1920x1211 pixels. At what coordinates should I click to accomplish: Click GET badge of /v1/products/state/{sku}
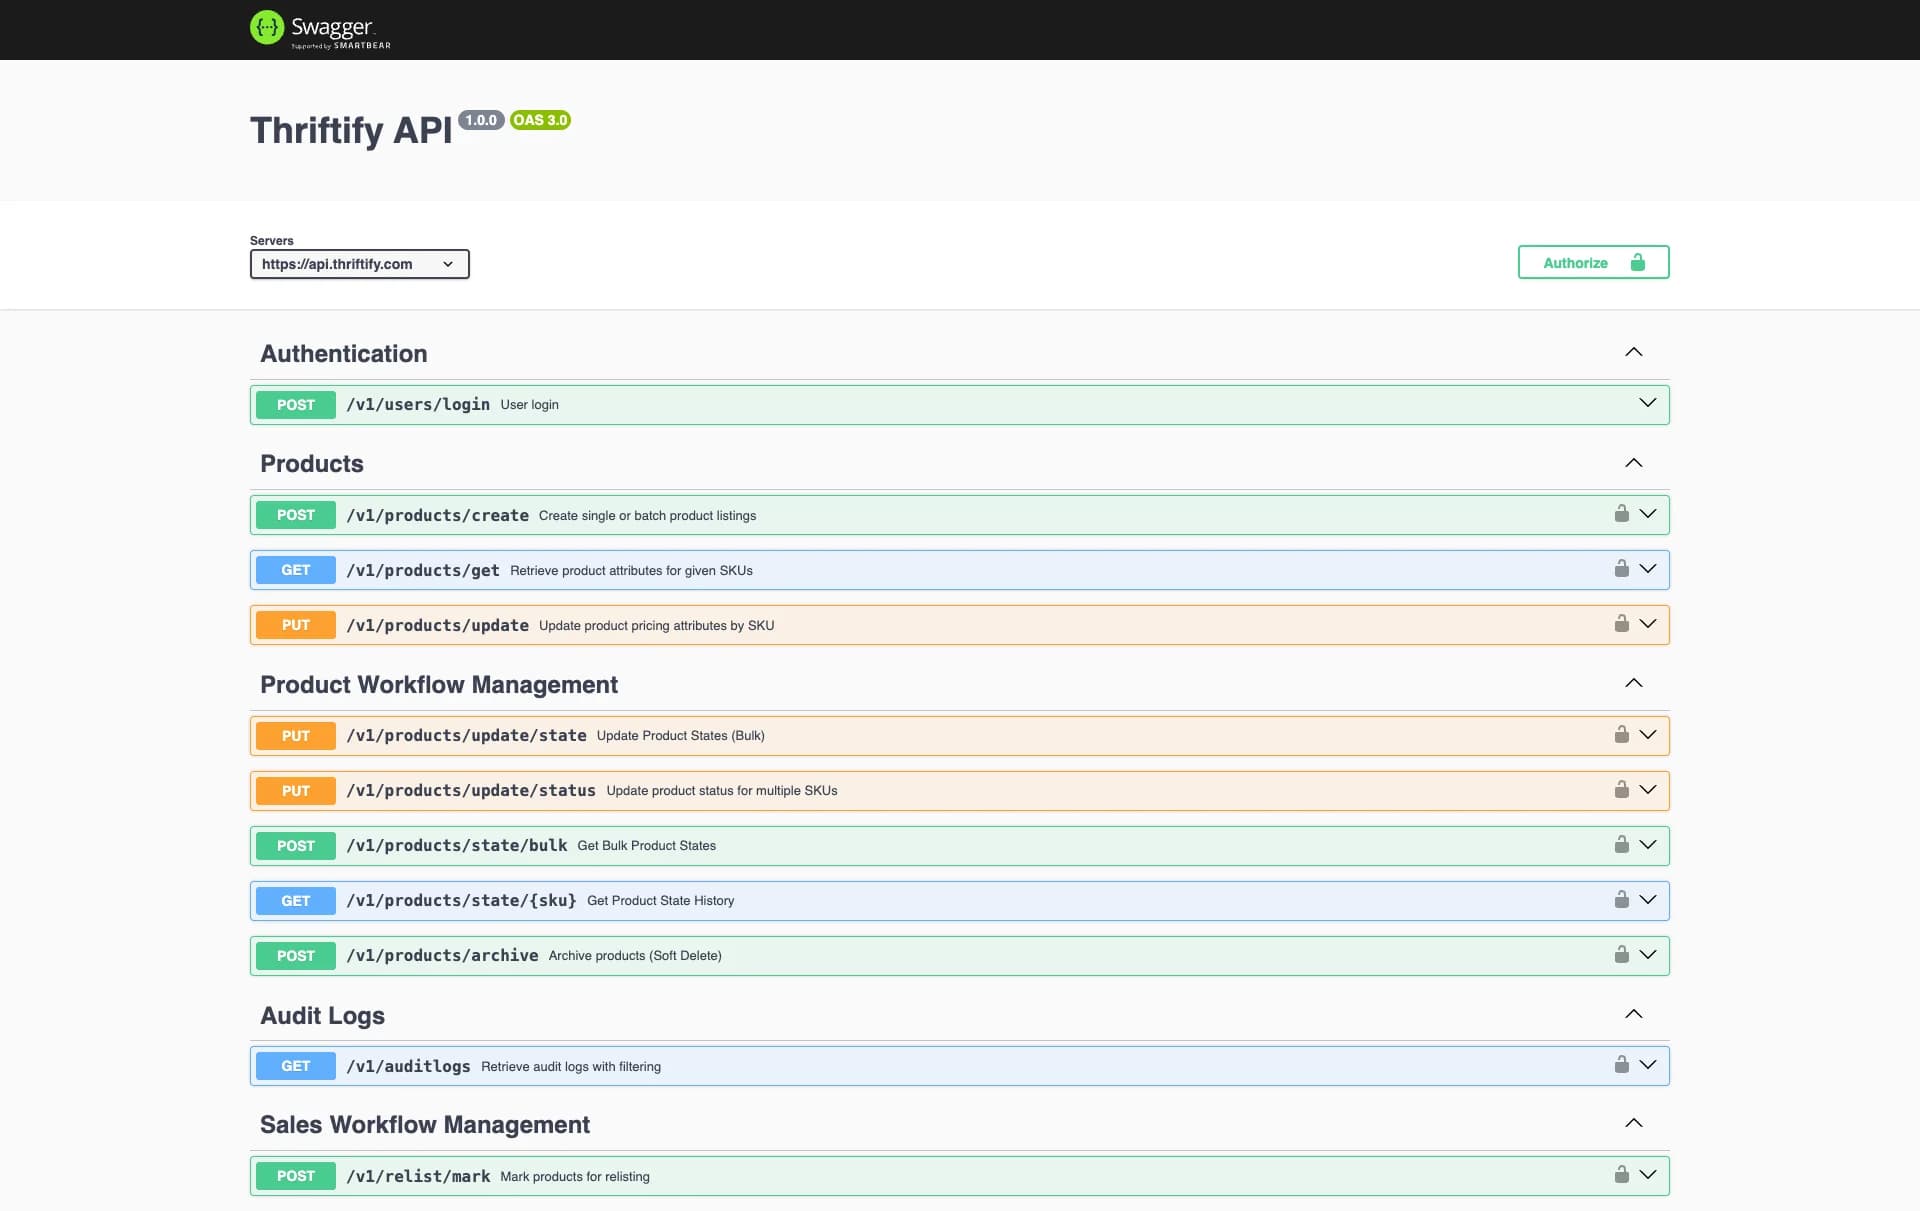click(x=296, y=900)
